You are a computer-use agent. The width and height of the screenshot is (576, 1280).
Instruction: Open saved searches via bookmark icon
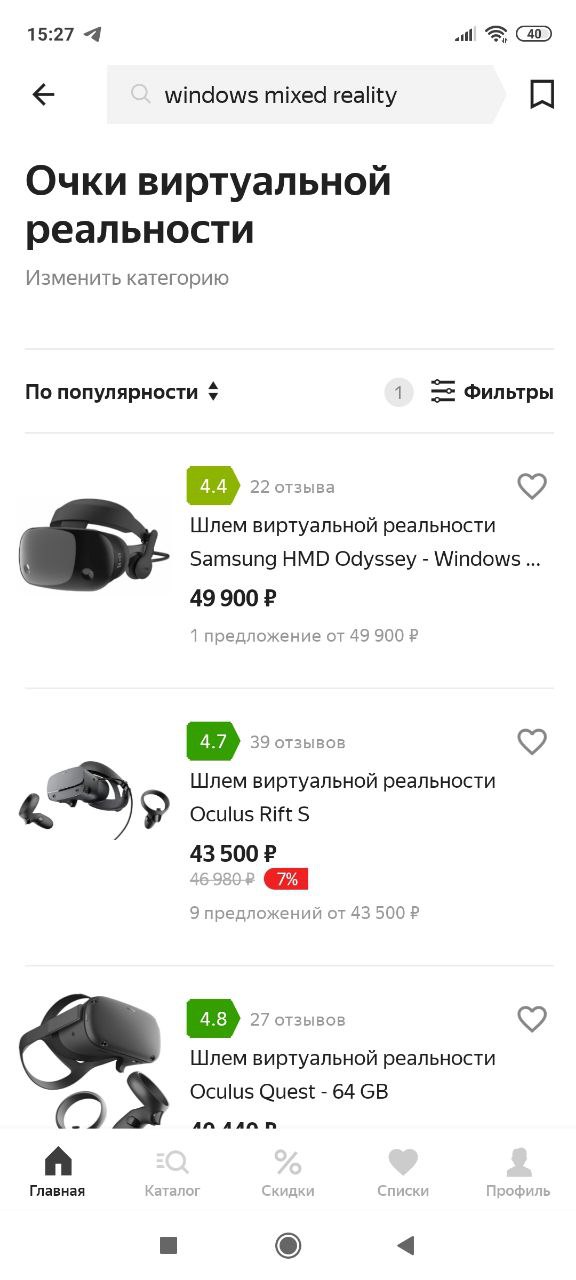tap(542, 95)
